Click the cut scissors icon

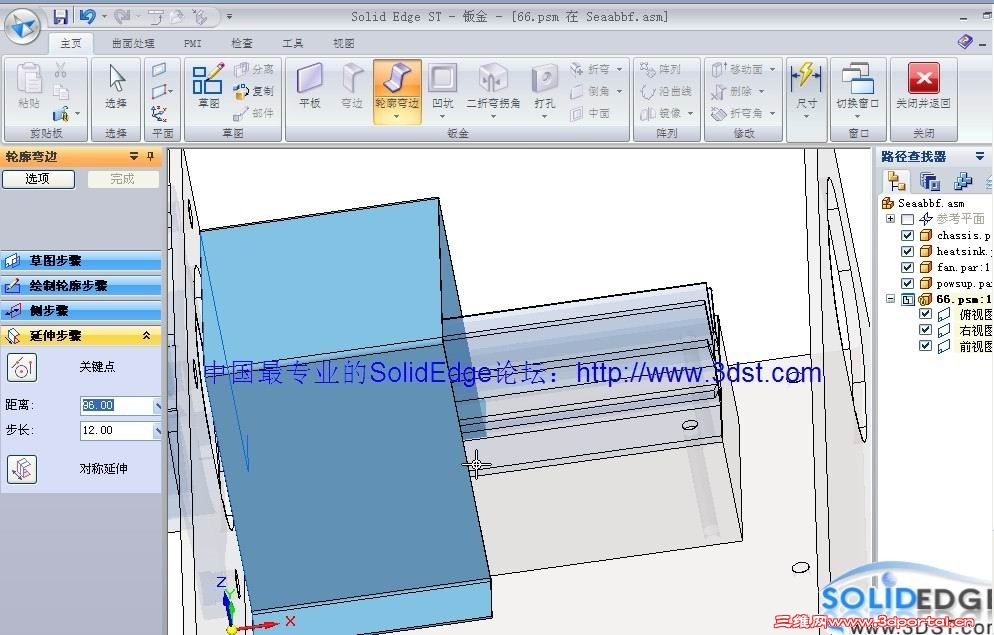click(x=60, y=69)
